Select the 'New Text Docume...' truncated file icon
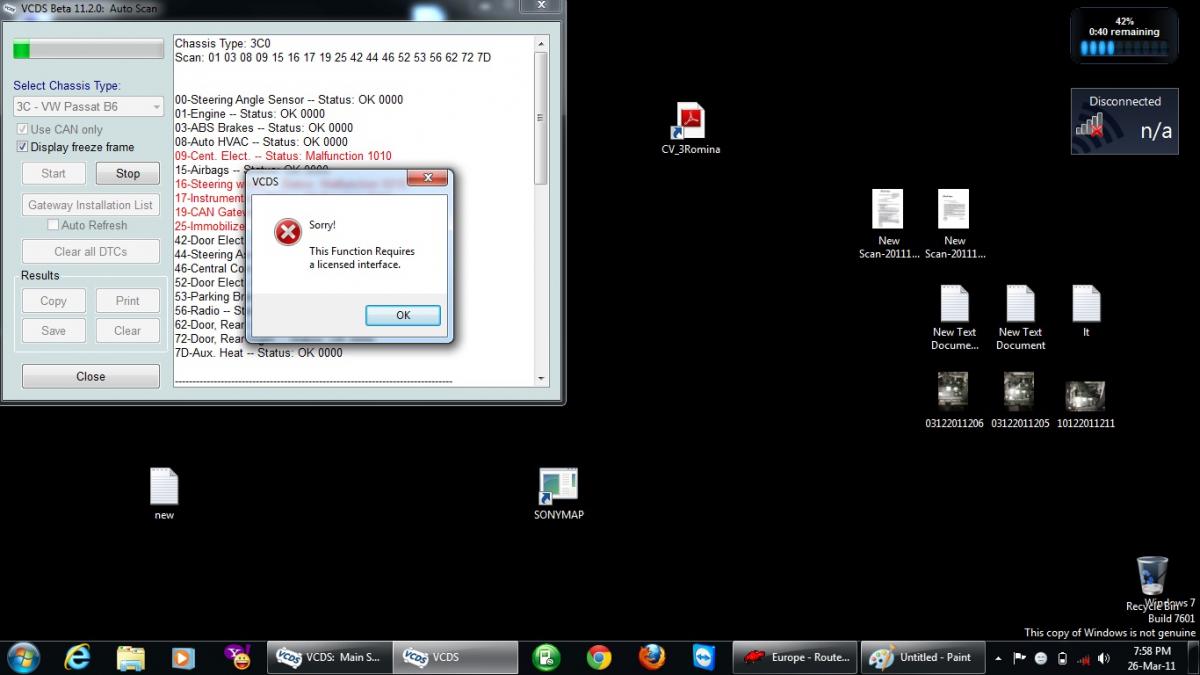Screen dimensions: 1200x675 point(955,318)
